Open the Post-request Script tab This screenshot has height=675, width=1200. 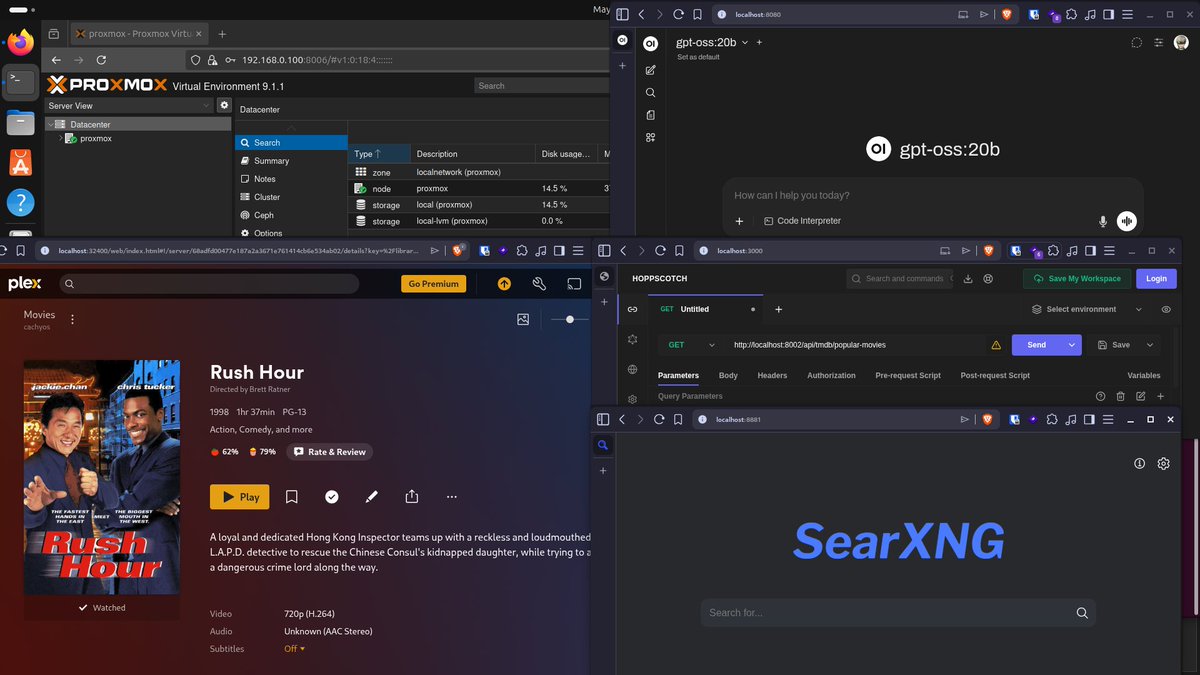pyautogui.click(x=995, y=376)
